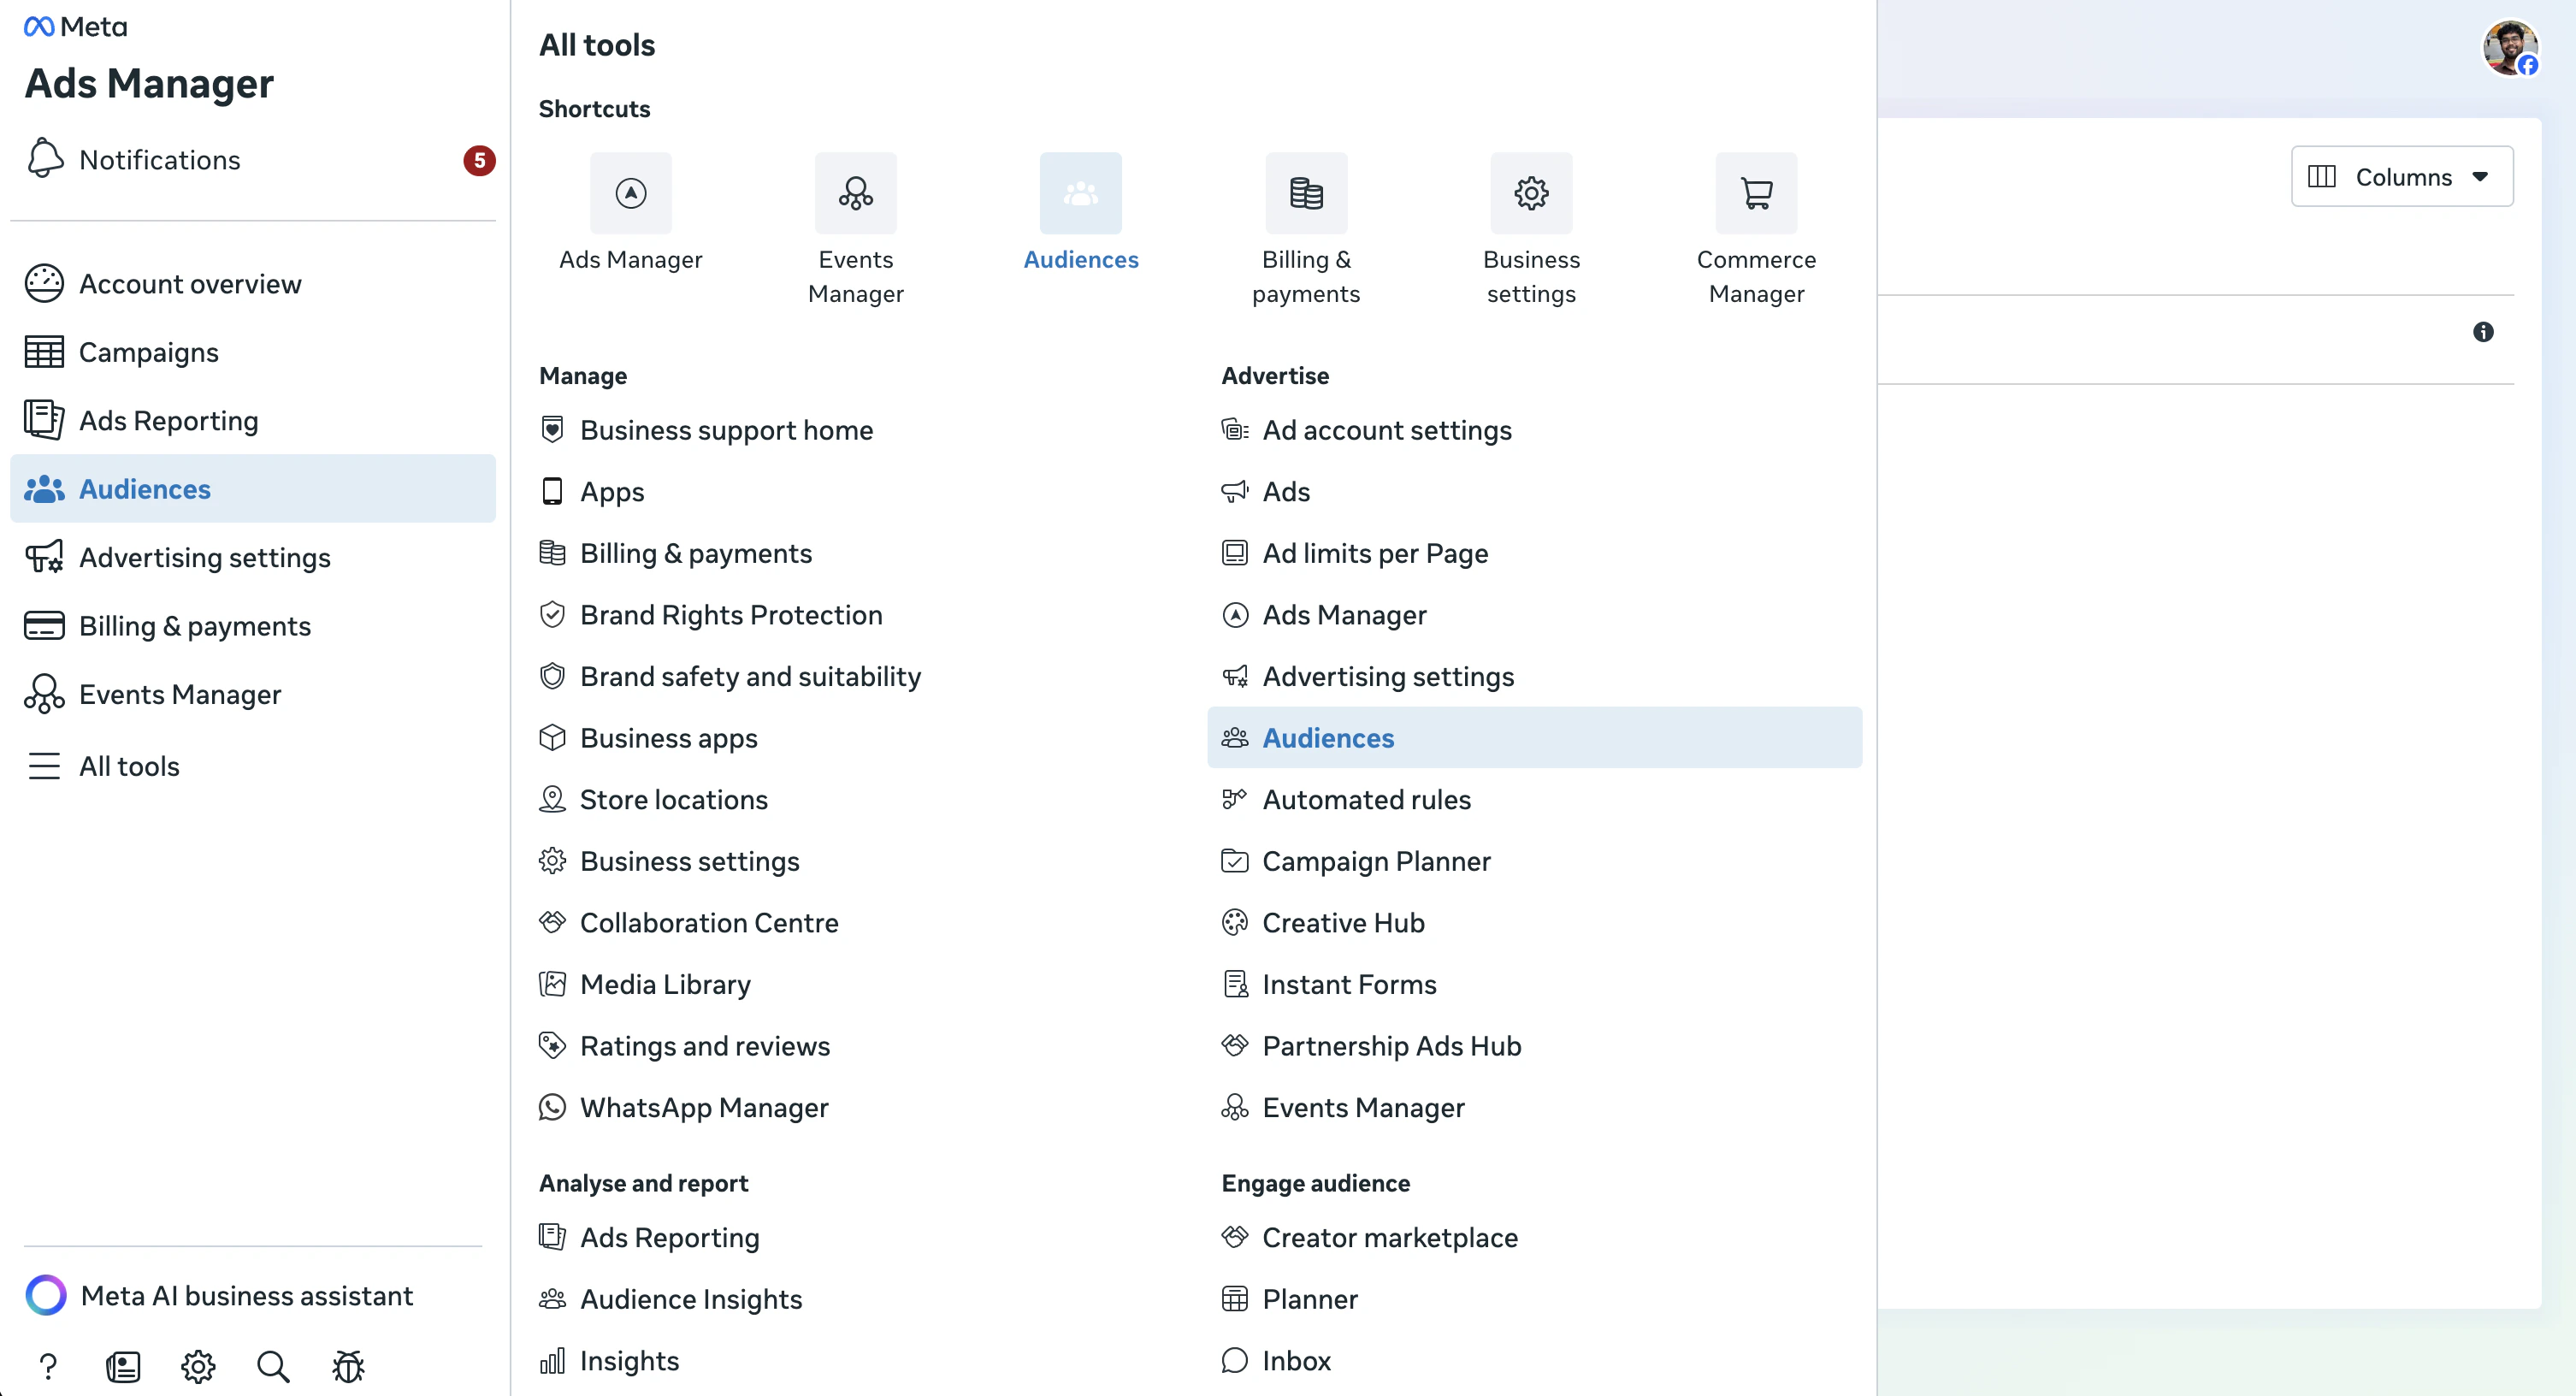Open the Meta AI business assistant icon
2576x1396 pixels.
[x=45, y=1295]
